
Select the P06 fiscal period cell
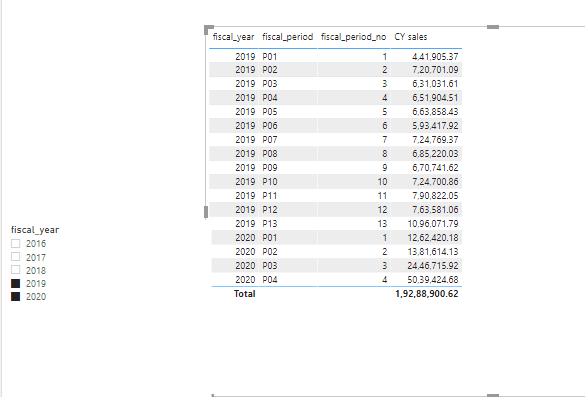[x=270, y=126]
